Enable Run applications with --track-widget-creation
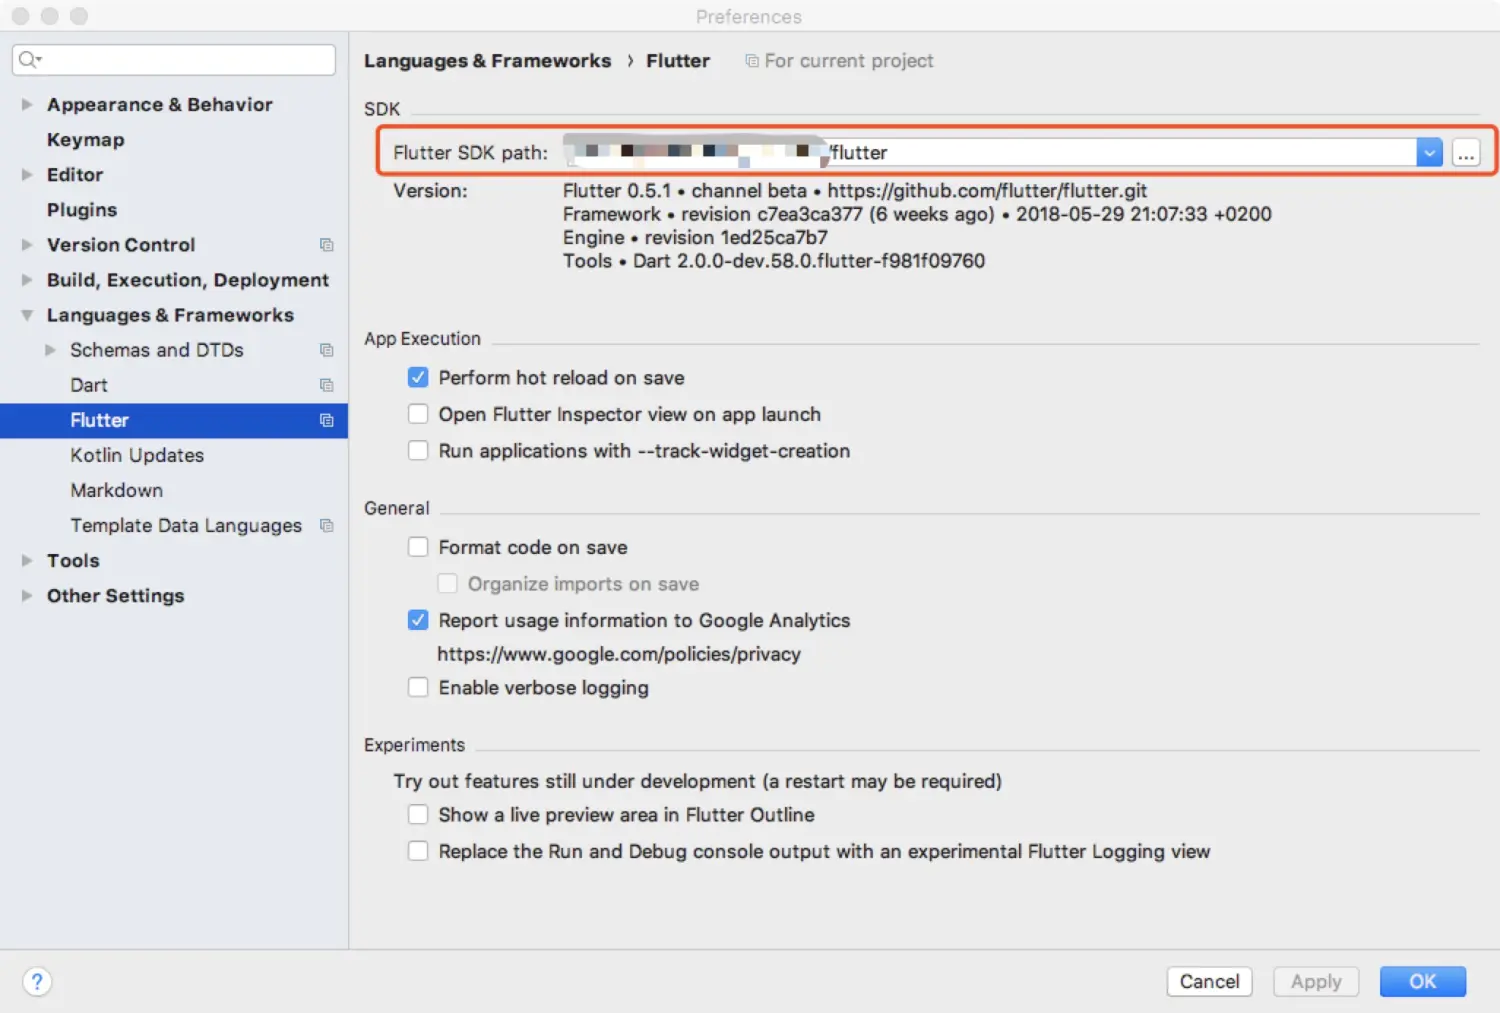Image resolution: width=1500 pixels, height=1013 pixels. 418,450
